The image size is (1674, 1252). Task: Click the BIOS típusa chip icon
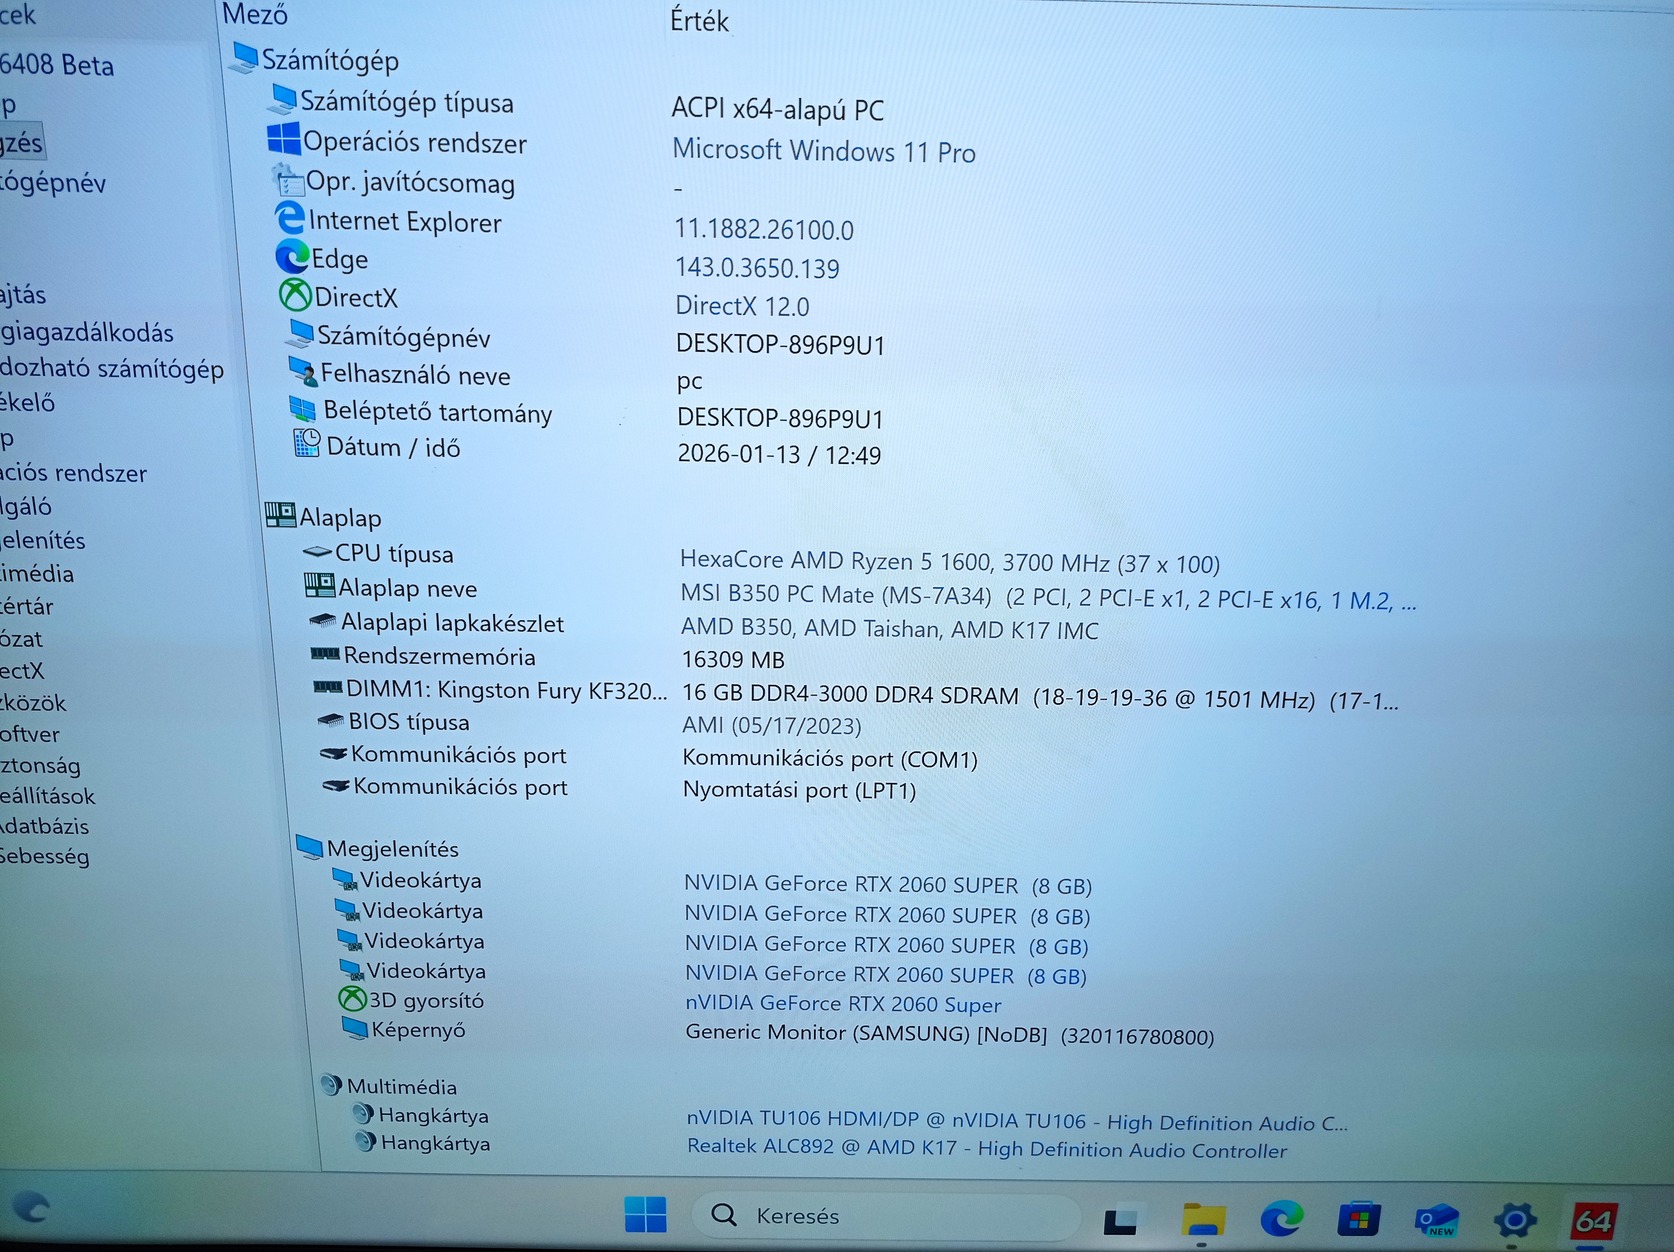coord(331,721)
